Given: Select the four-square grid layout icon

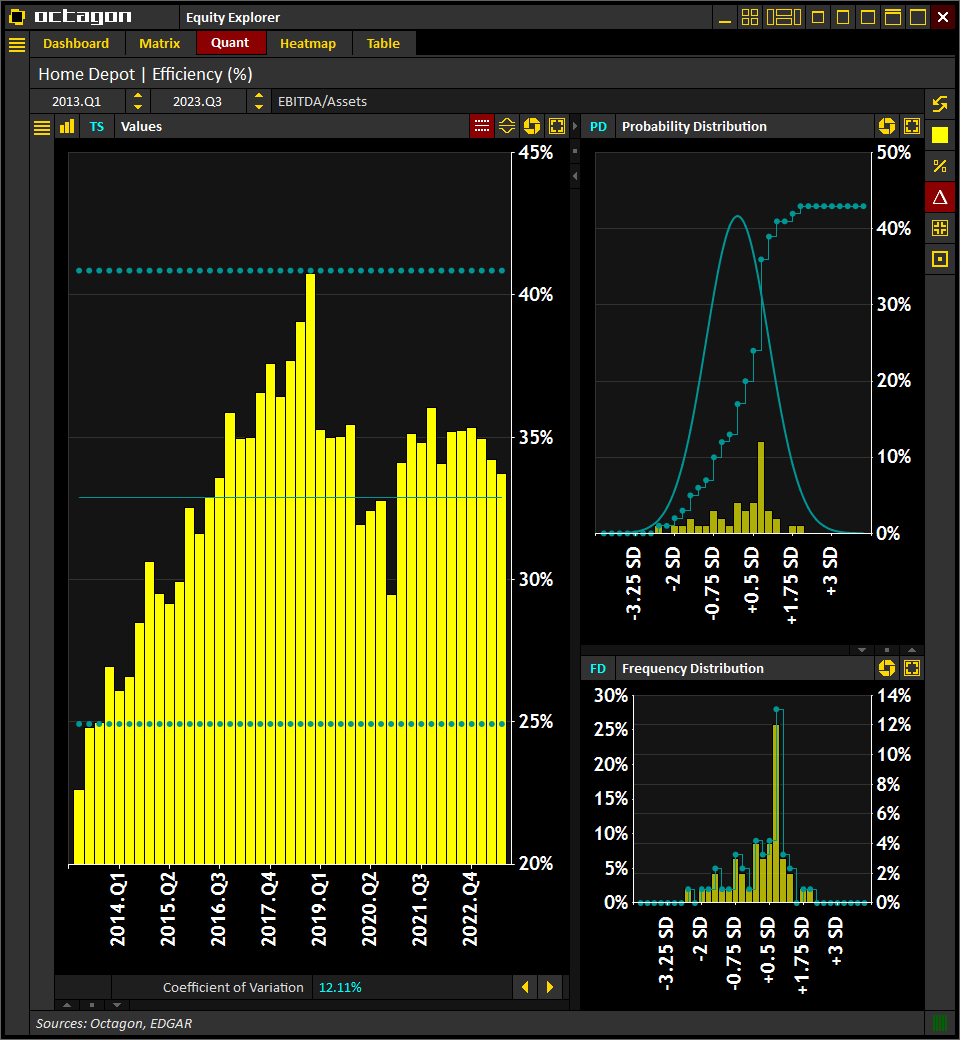Looking at the screenshot, I should pyautogui.click(x=750, y=17).
